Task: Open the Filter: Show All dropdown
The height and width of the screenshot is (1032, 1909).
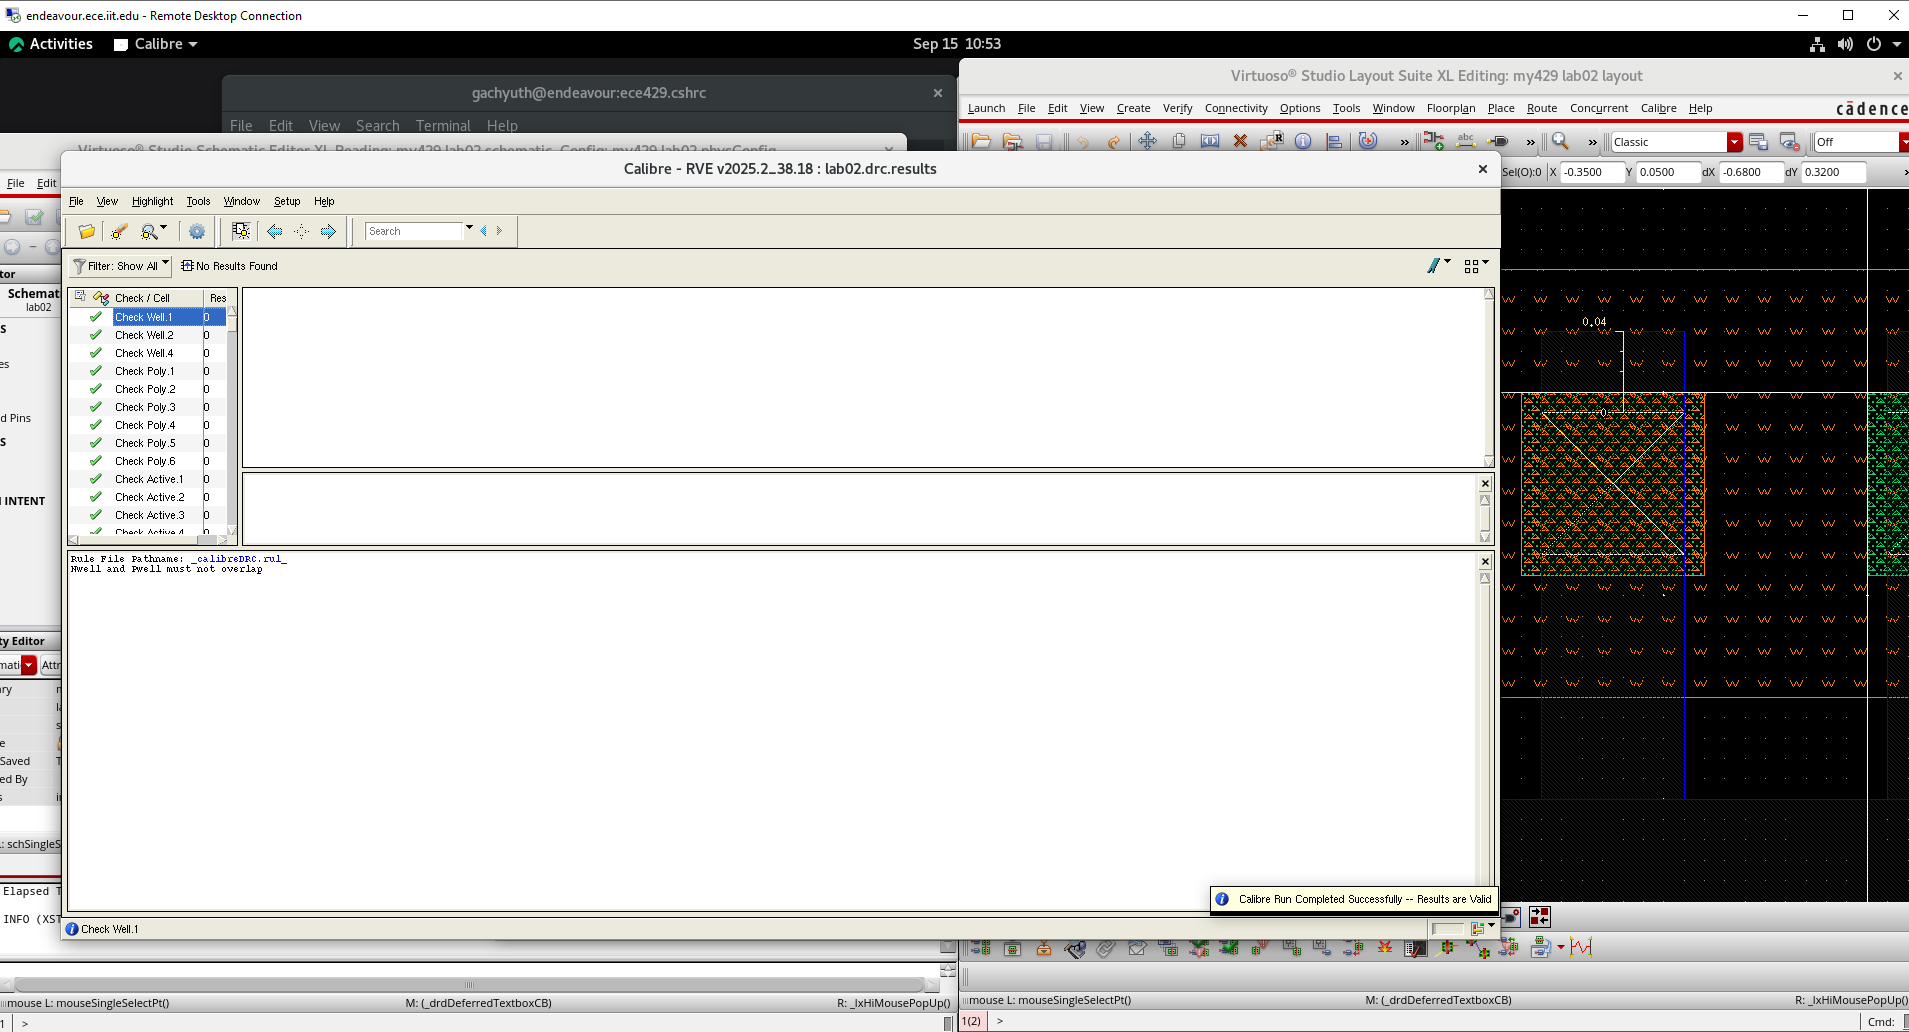Action: click(121, 266)
